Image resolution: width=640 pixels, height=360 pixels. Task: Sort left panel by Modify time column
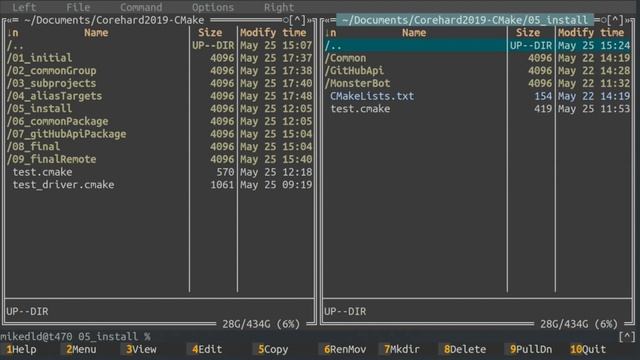(x=273, y=33)
